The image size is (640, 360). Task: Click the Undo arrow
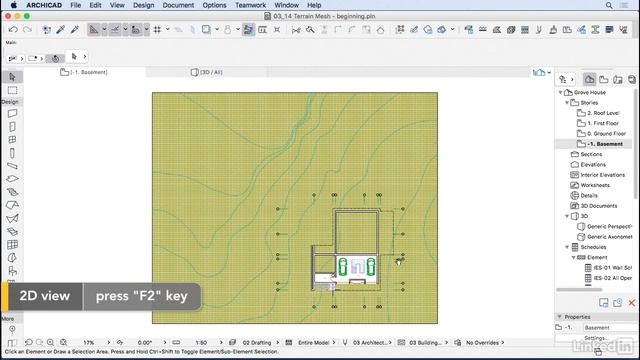point(13,29)
